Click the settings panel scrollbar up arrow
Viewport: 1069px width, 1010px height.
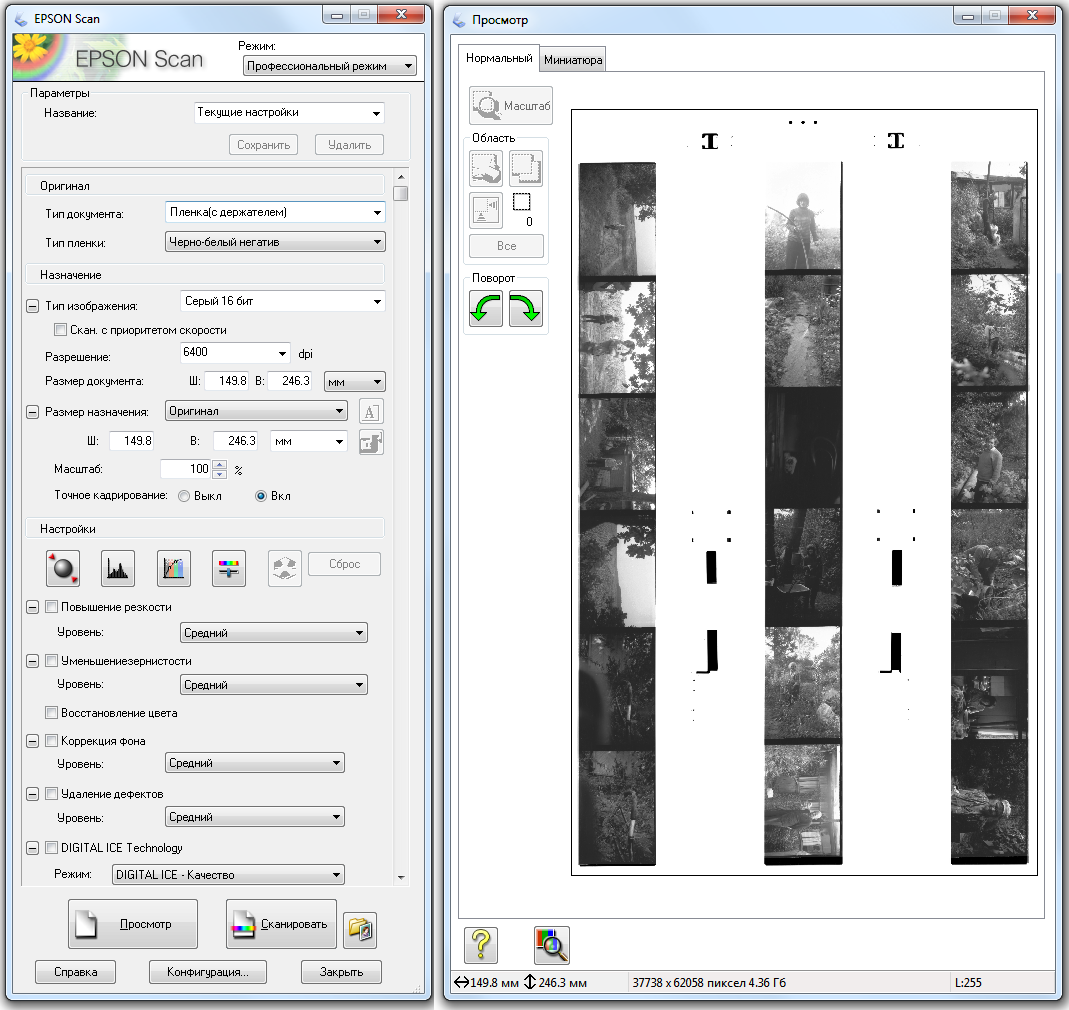pyautogui.click(x=401, y=177)
